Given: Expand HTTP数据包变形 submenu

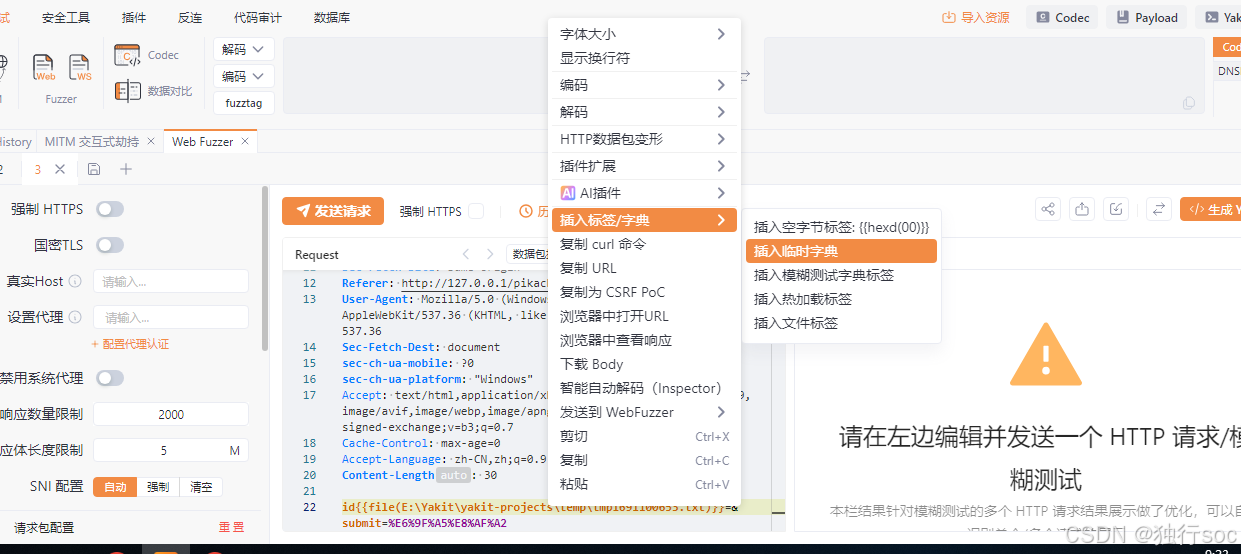Looking at the screenshot, I should pos(644,139).
